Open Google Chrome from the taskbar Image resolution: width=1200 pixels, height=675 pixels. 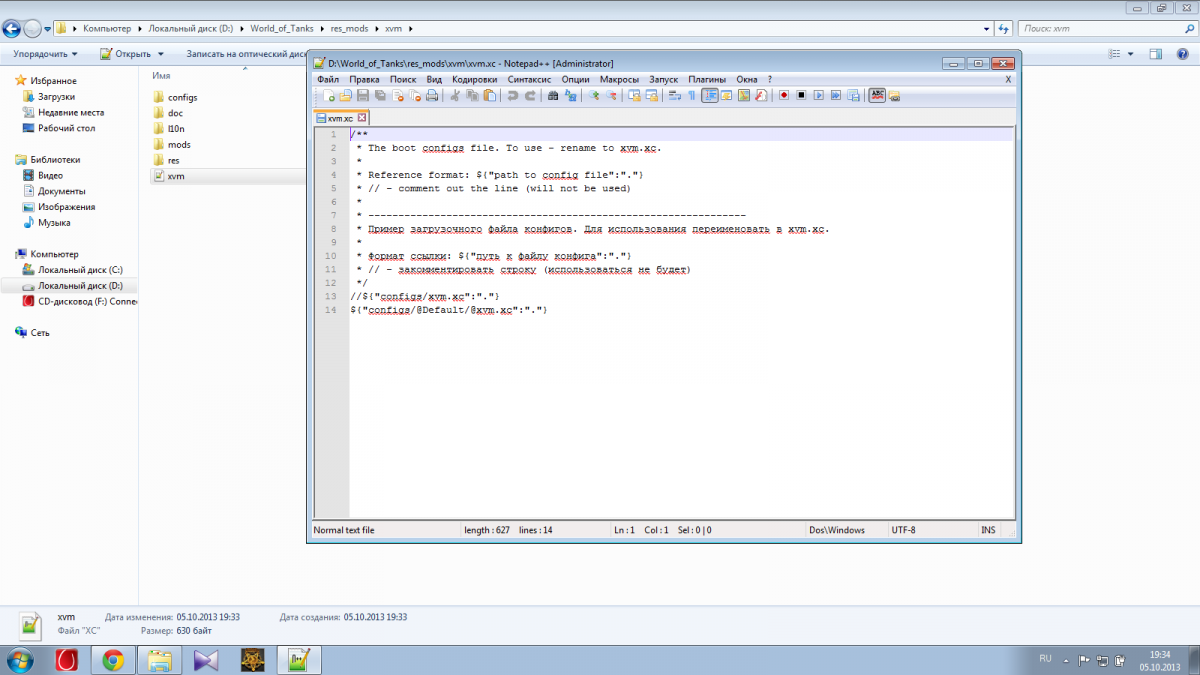click(113, 659)
